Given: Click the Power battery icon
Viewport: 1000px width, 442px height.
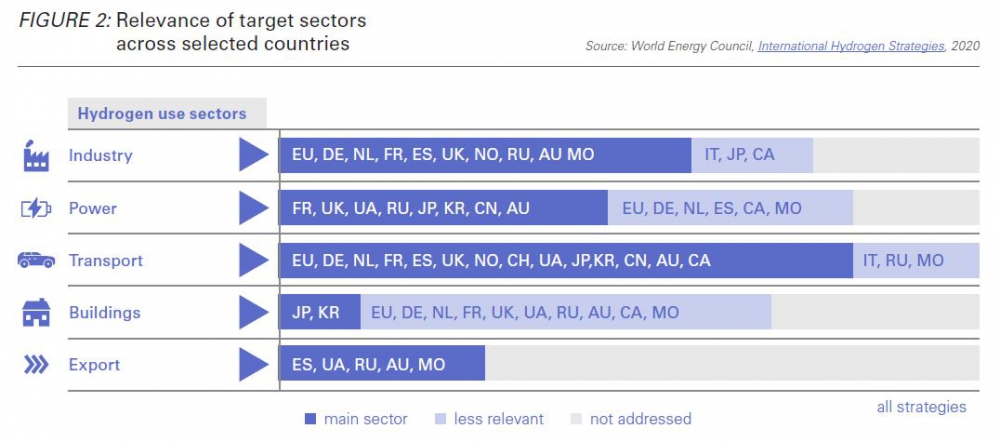Looking at the screenshot, I should tap(36, 208).
